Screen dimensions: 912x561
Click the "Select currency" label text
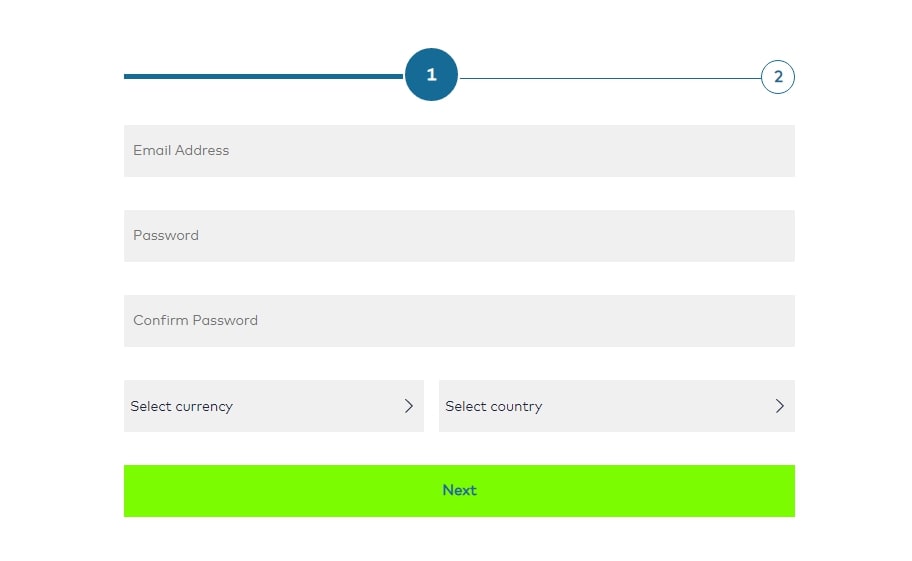pyautogui.click(x=181, y=406)
